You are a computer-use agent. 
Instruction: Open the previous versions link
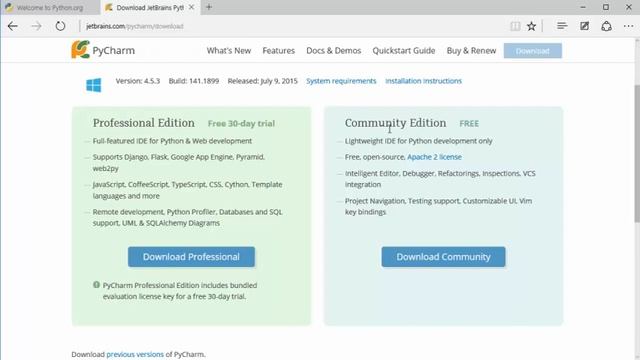[x=135, y=354]
